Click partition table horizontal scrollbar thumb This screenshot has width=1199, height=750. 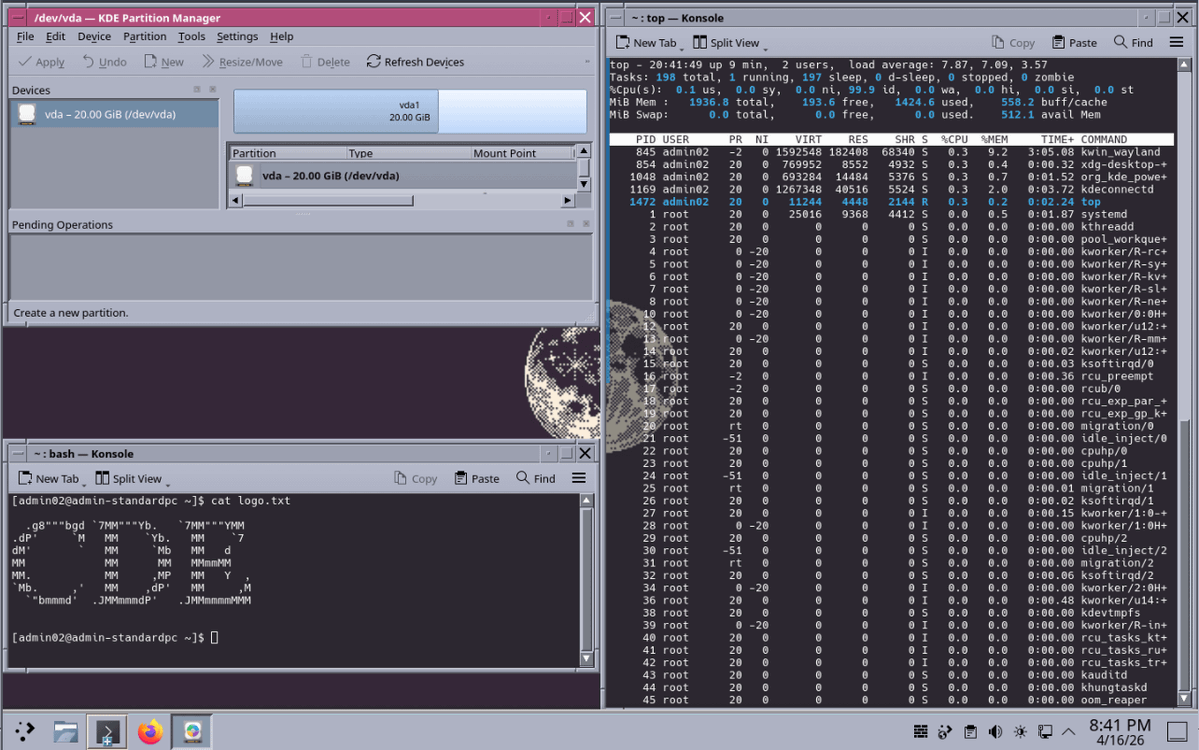click(328, 200)
